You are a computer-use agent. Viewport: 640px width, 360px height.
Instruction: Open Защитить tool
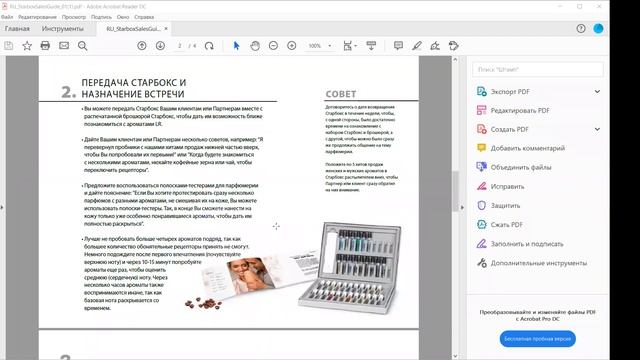tap(505, 206)
